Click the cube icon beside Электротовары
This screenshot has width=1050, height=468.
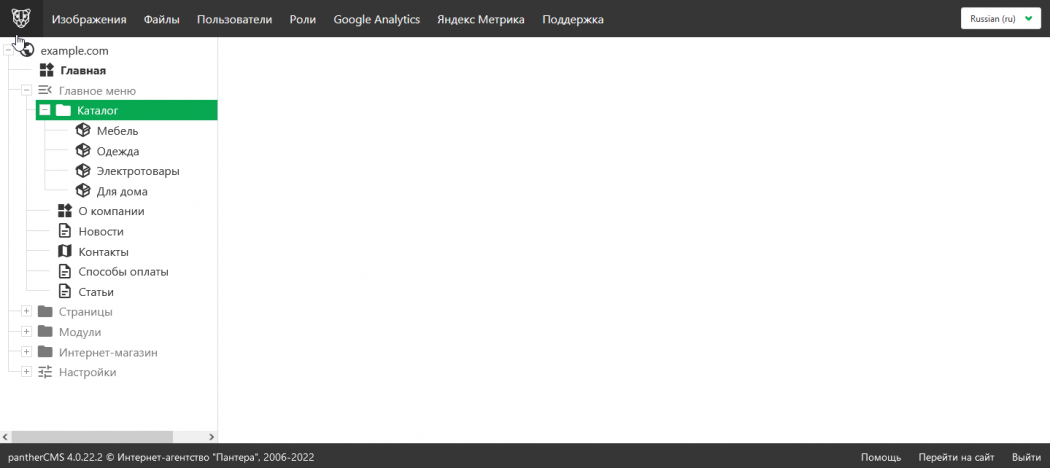click(83, 171)
